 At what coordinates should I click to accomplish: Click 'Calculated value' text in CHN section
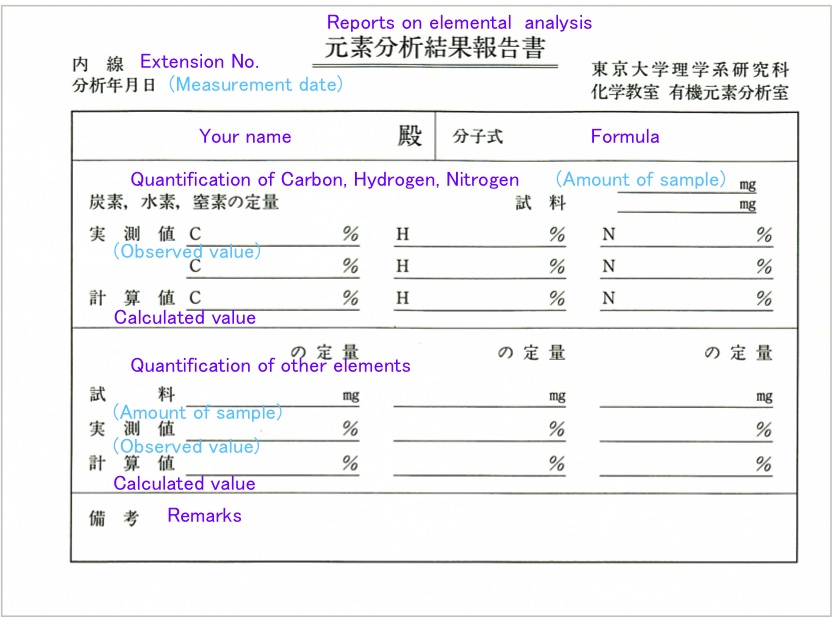[x=185, y=317]
